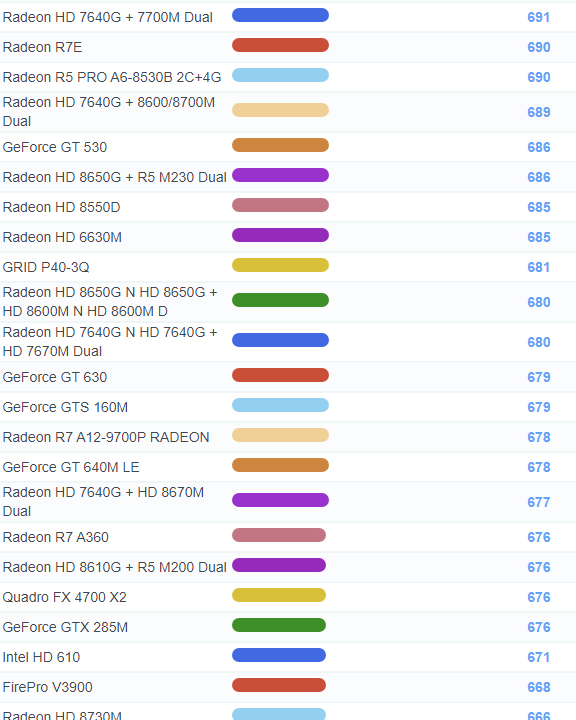Open the Intel HD 610 name
Screen dimensions: 576x720
(41, 658)
